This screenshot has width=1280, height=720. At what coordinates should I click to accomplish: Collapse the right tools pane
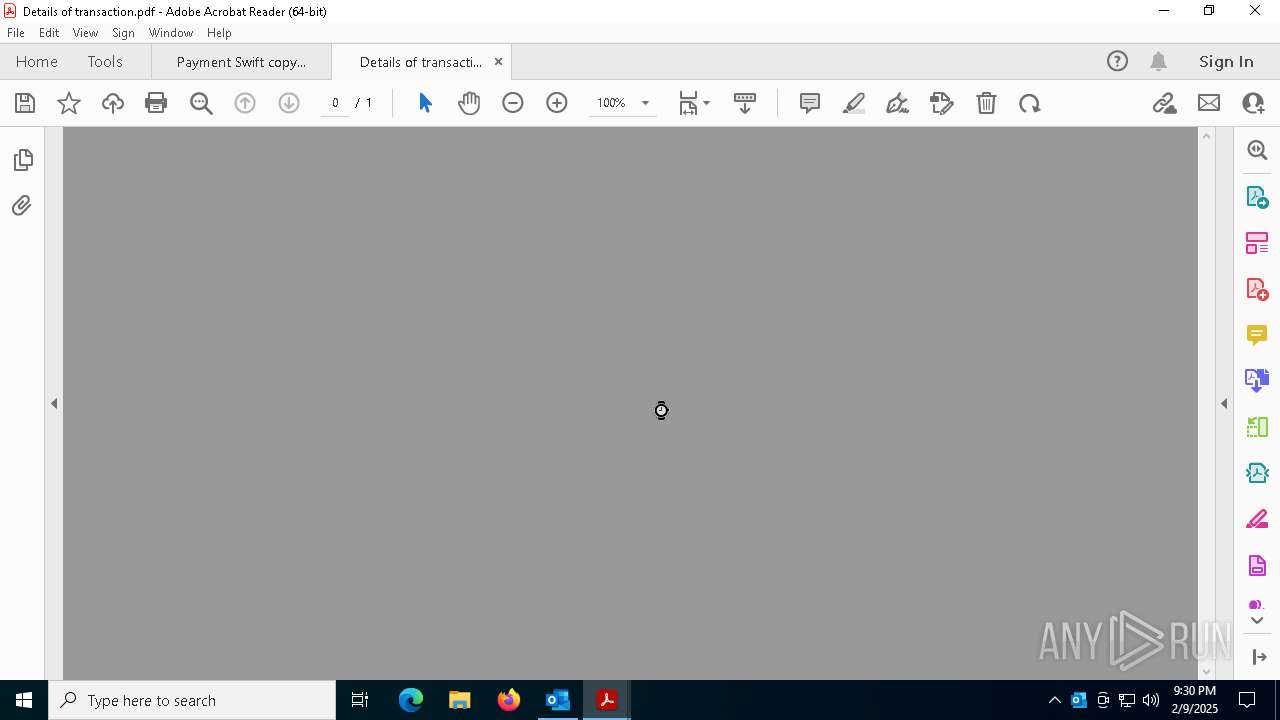(1259, 657)
